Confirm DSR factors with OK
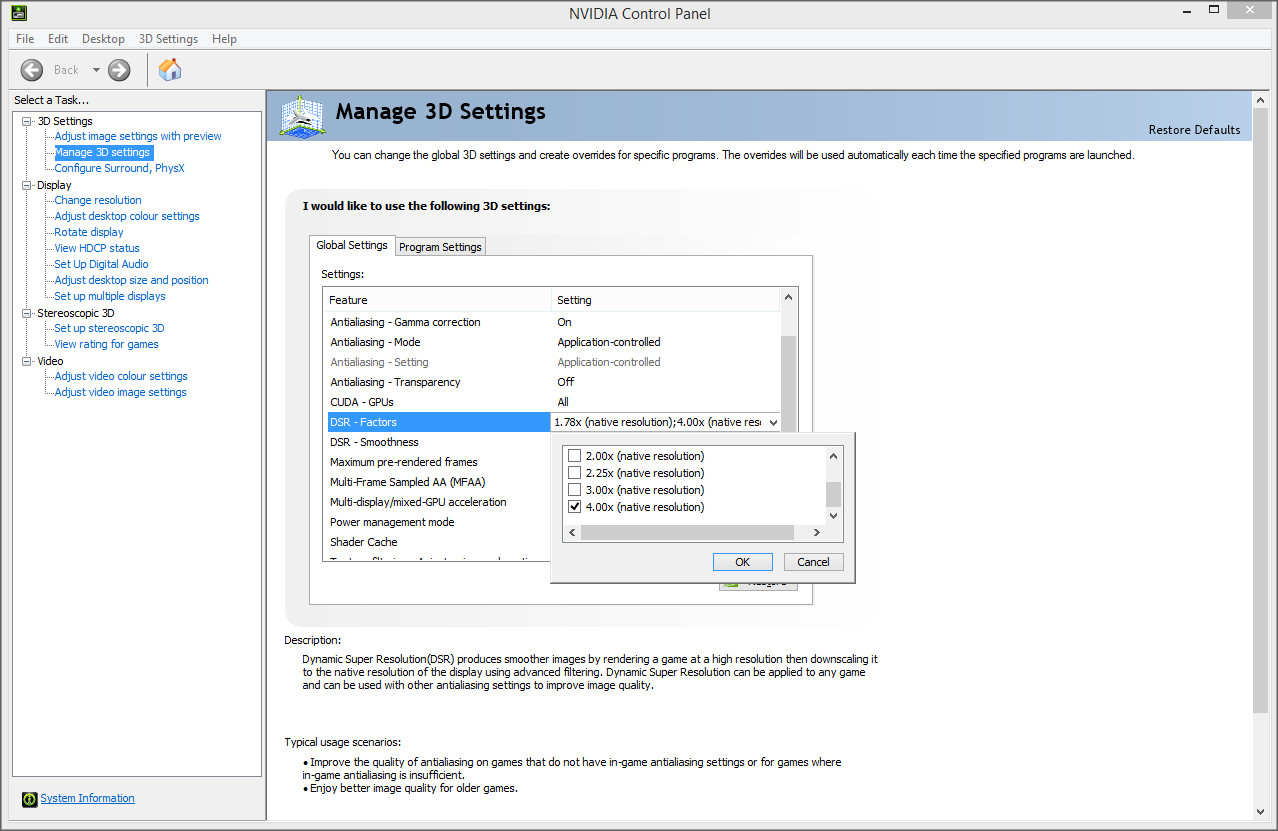Image resolution: width=1278 pixels, height=831 pixels. (x=742, y=562)
